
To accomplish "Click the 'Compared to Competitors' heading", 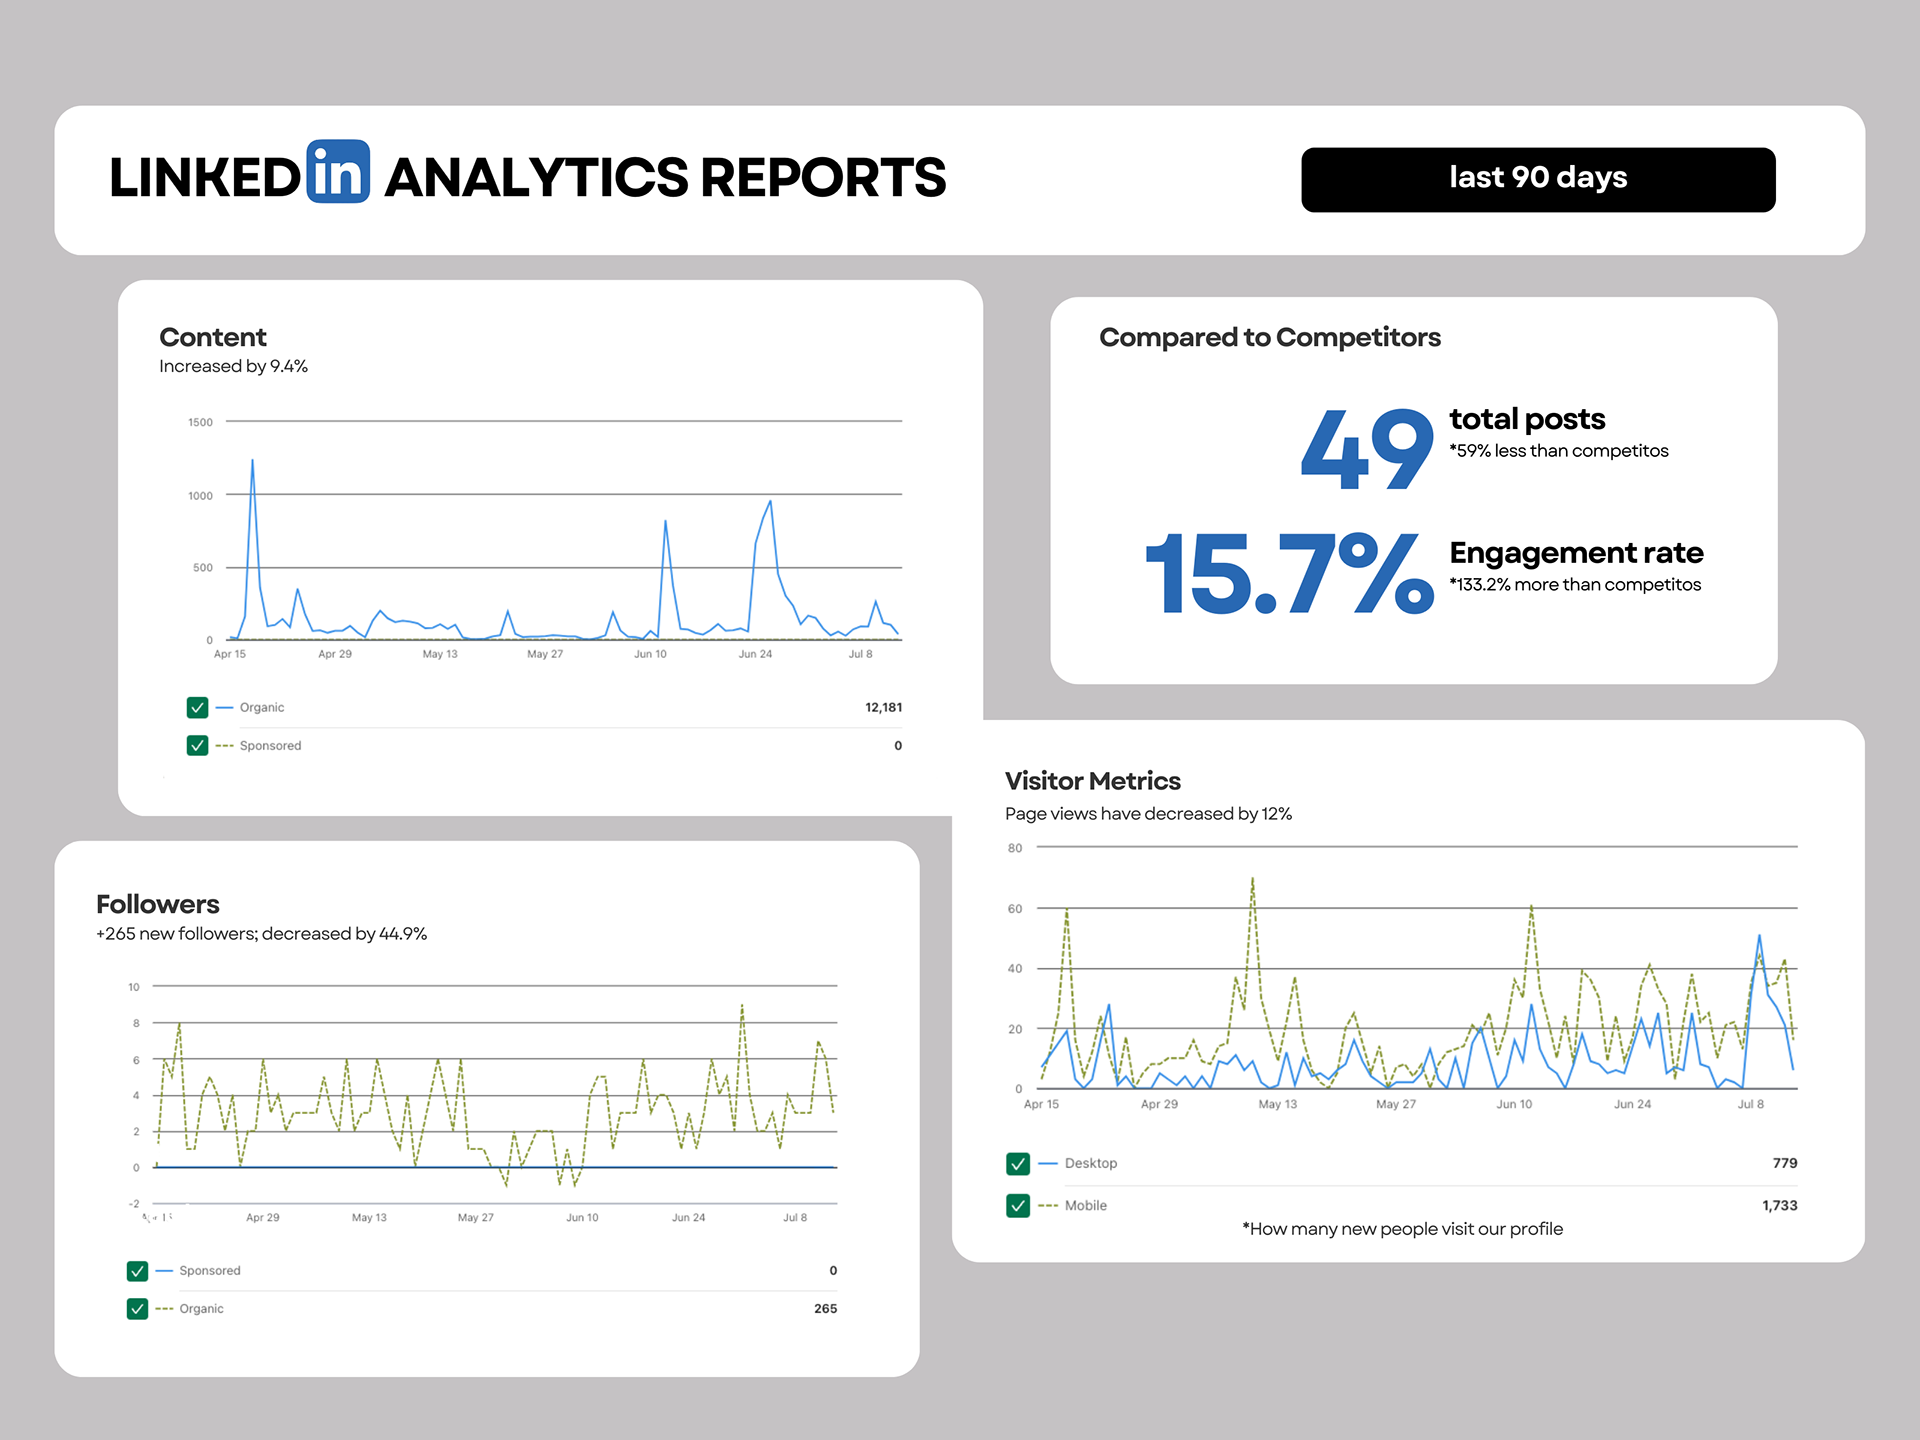I will (x=1270, y=337).
